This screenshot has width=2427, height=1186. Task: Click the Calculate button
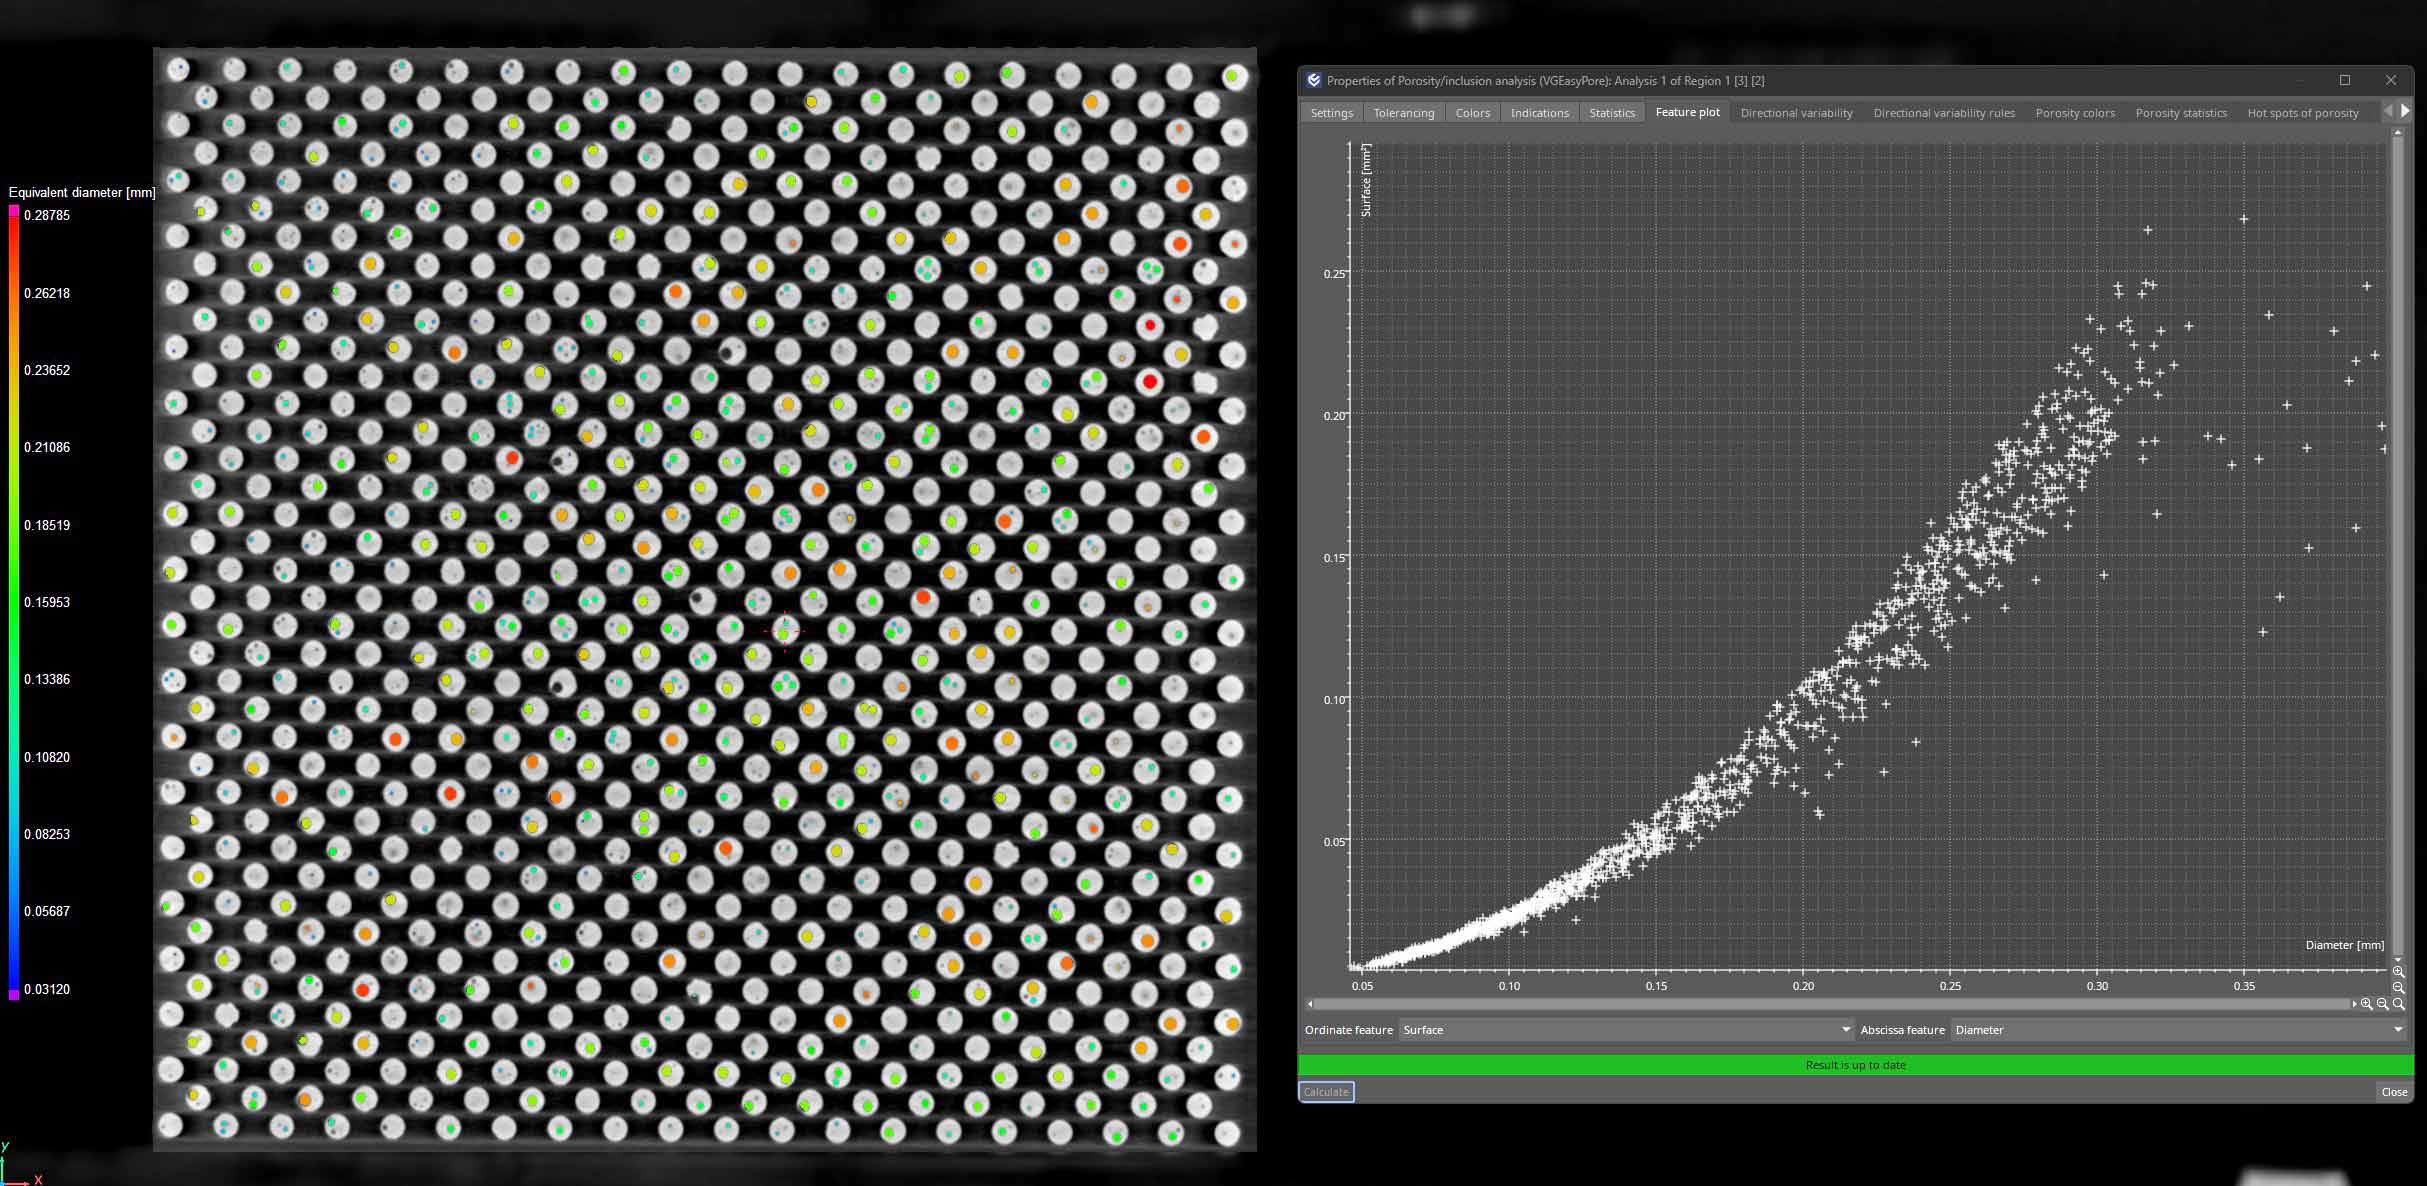1326,1092
